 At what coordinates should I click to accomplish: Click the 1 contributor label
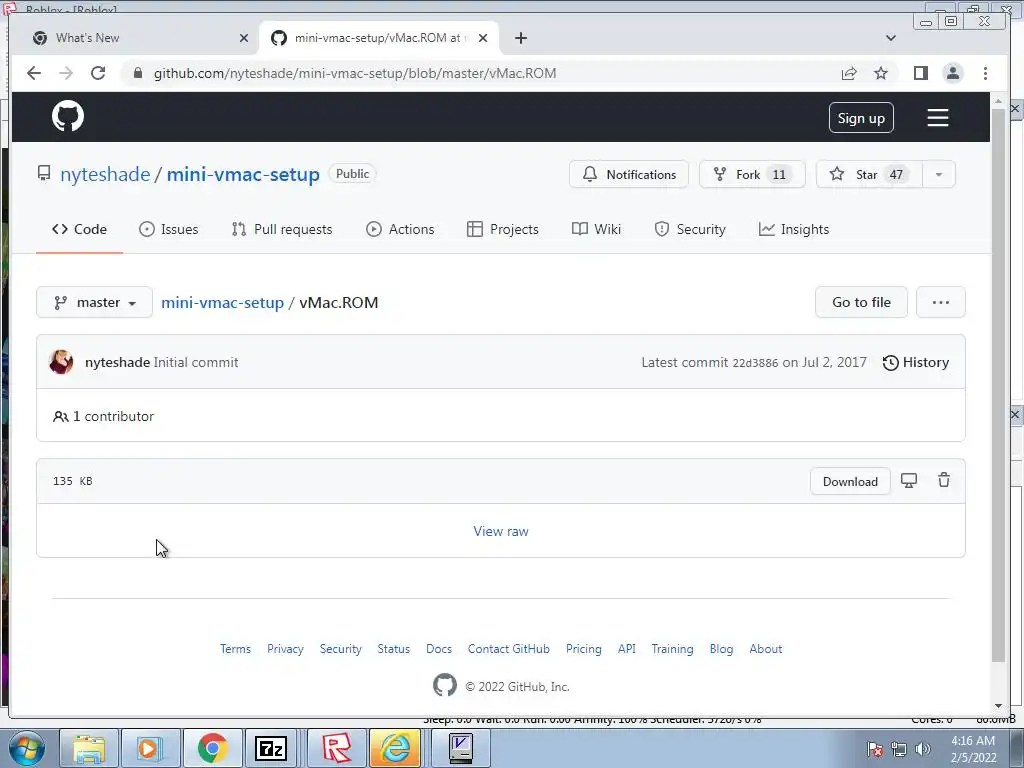pyautogui.click(x=104, y=416)
